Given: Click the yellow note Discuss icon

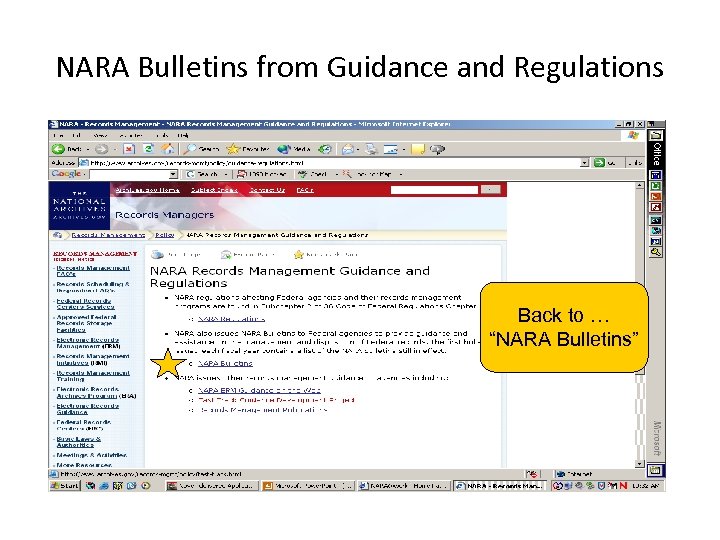Looking at the screenshot, I should point(418,149).
